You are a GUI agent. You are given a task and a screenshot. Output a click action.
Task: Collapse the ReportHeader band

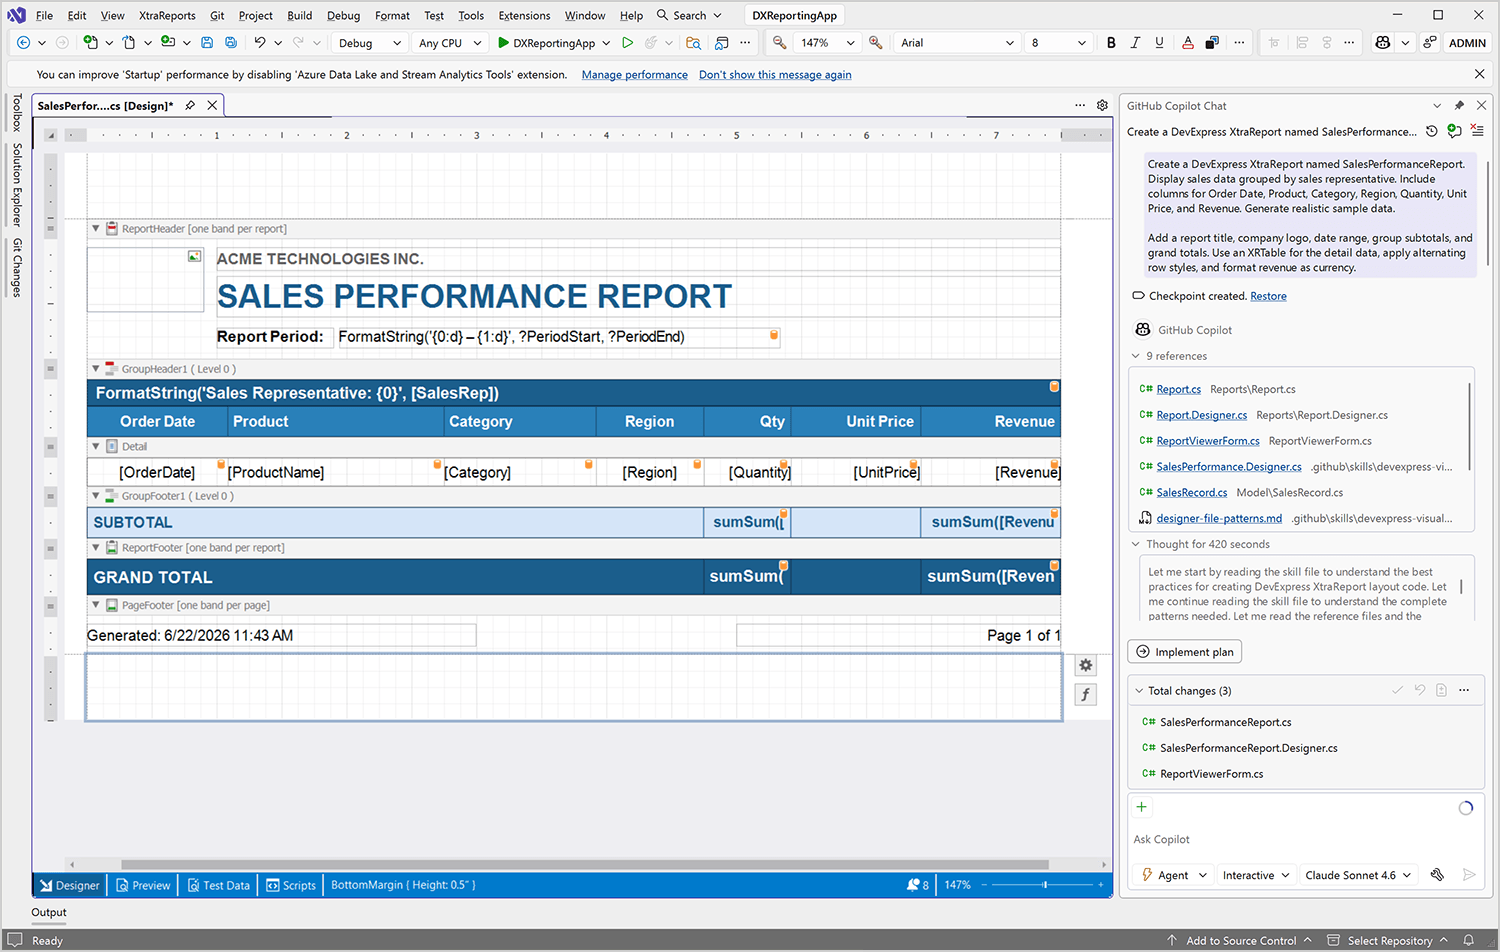96,228
